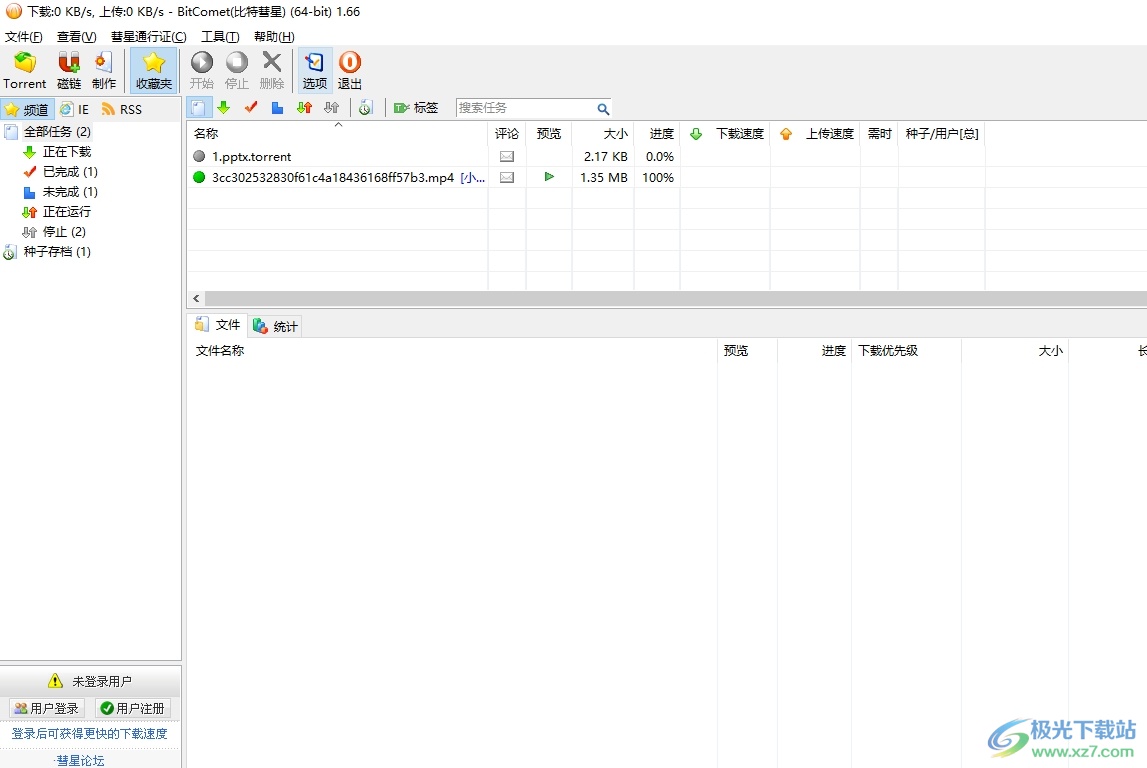The height and width of the screenshot is (768, 1147).
Task: Open the 帮助(H) menu
Action: pos(274,37)
